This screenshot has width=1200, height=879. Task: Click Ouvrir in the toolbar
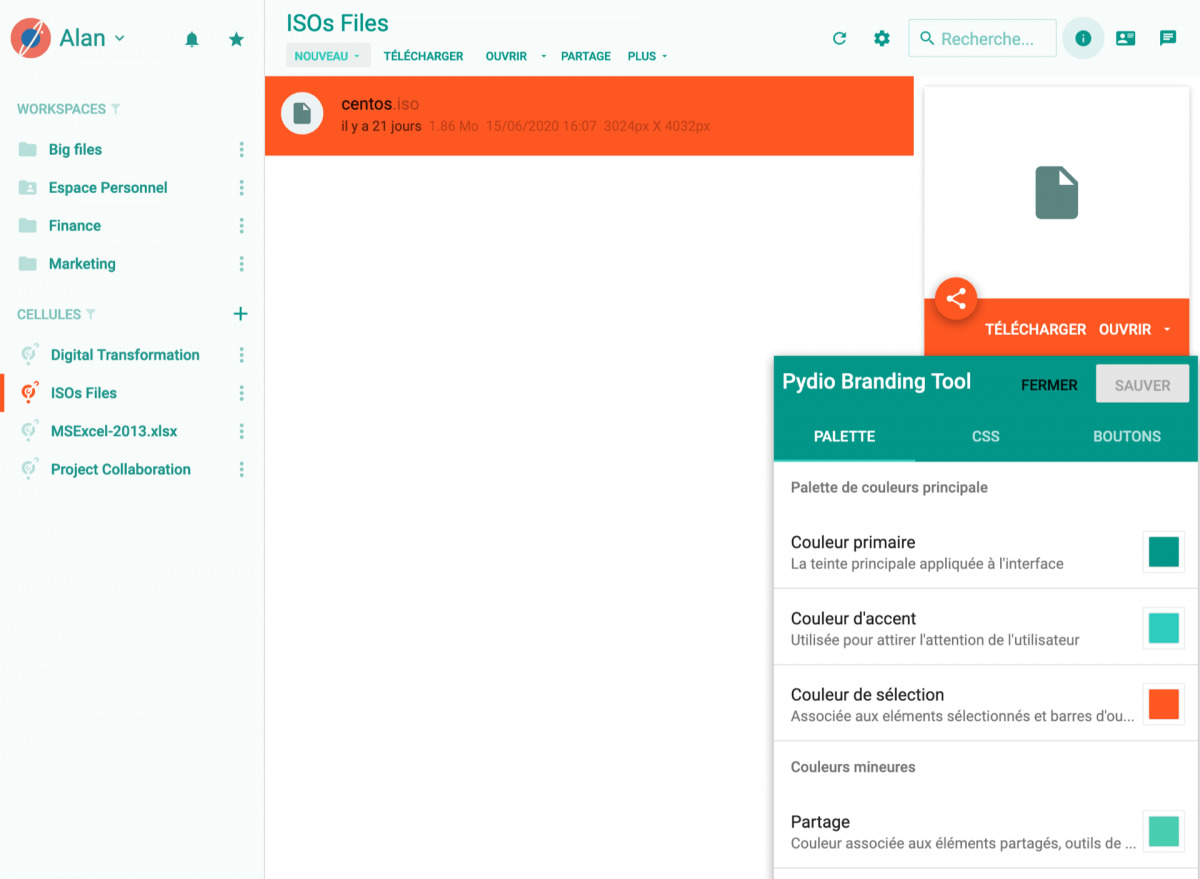click(506, 56)
